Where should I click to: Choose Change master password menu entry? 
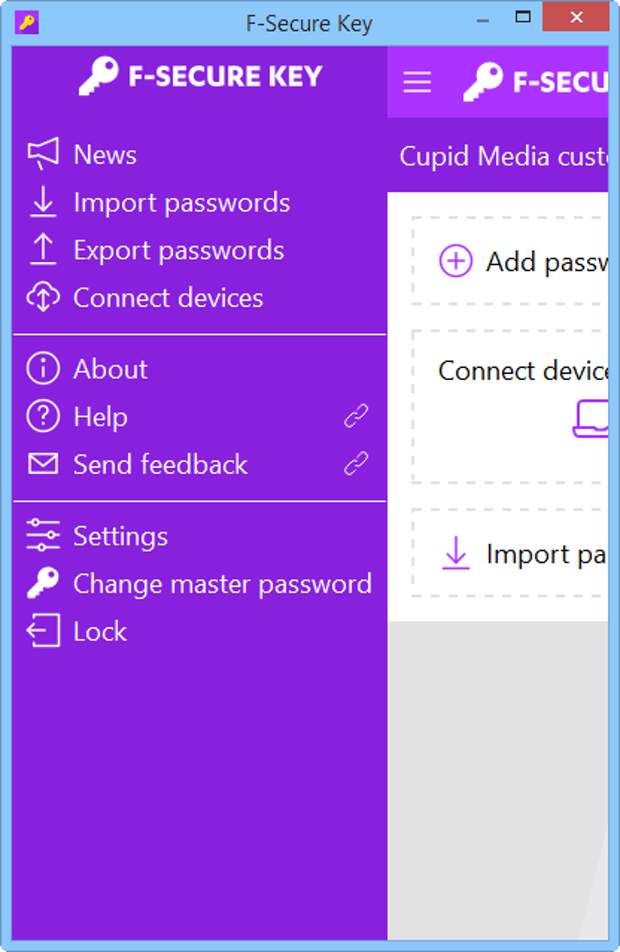coord(222,584)
